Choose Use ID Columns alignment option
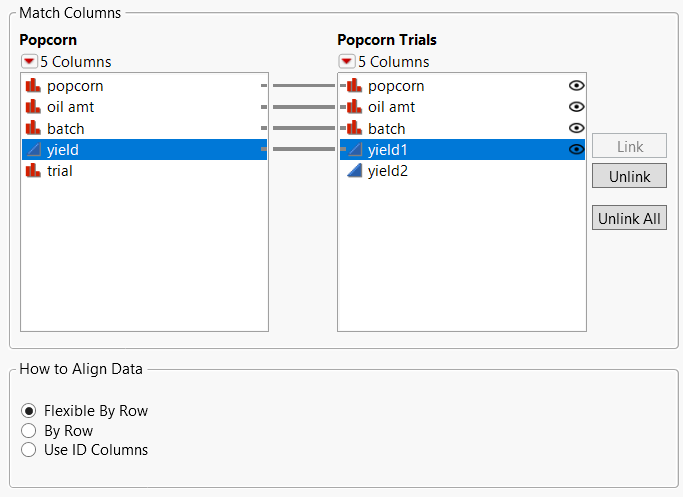 tap(29, 450)
